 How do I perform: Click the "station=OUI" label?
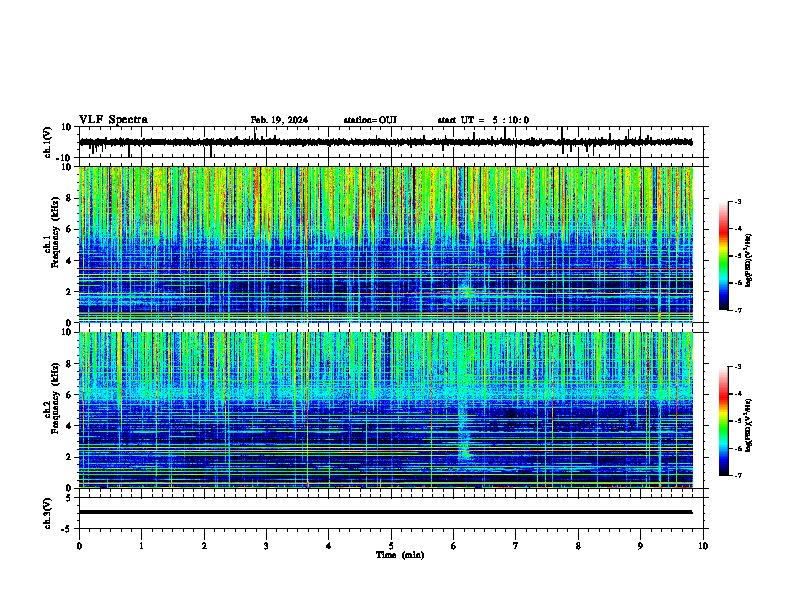(x=370, y=120)
